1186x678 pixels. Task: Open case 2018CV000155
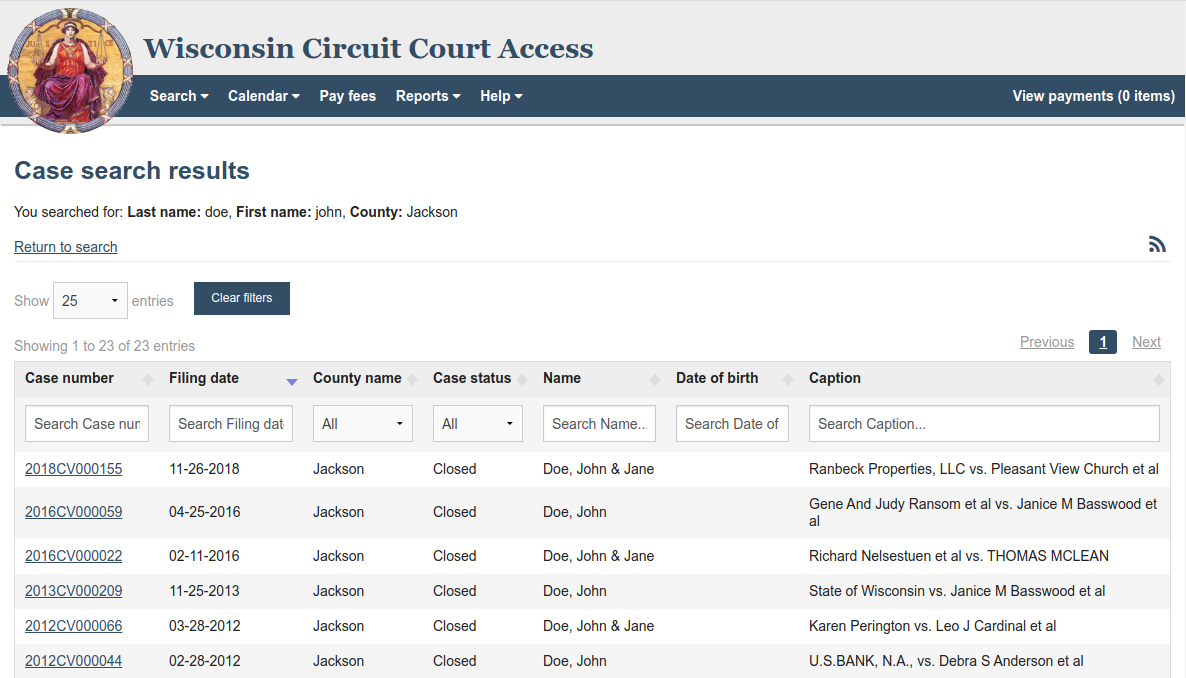pos(73,469)
